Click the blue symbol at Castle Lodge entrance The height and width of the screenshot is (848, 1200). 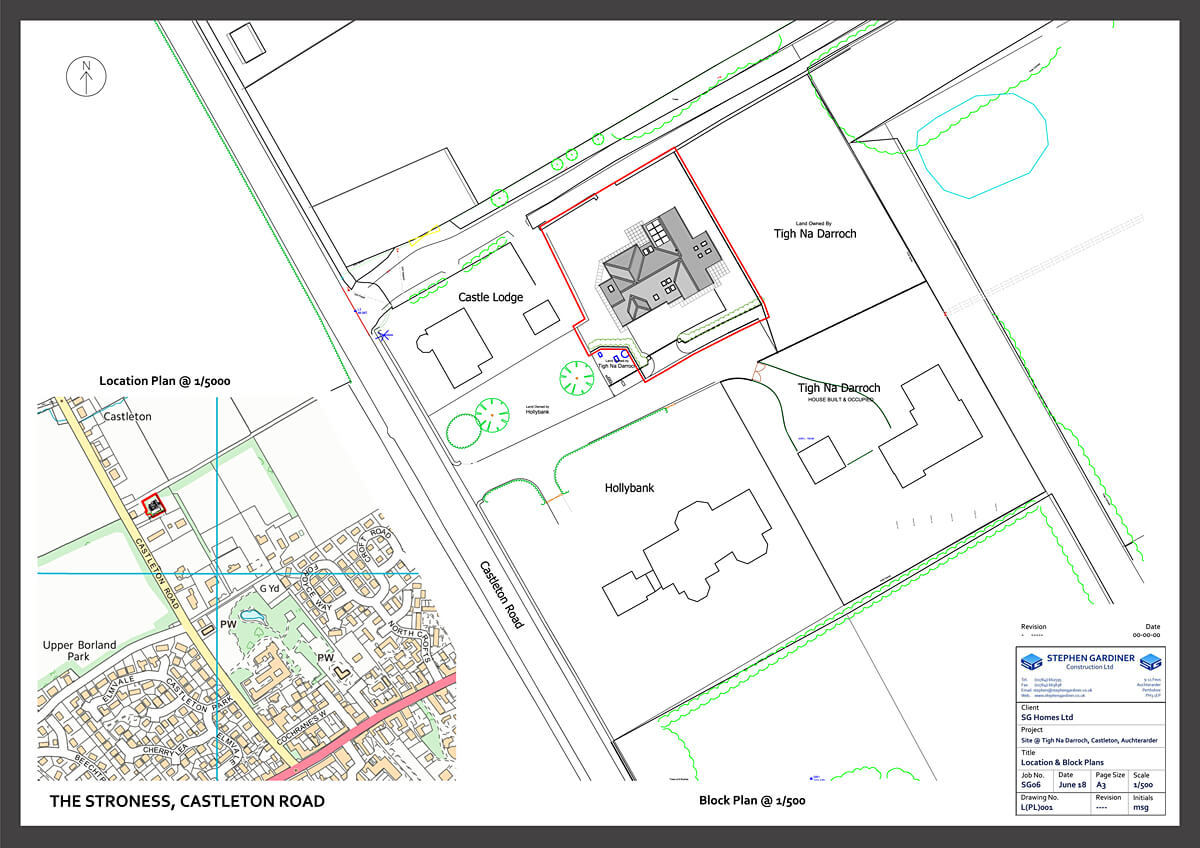click(381, 336)
